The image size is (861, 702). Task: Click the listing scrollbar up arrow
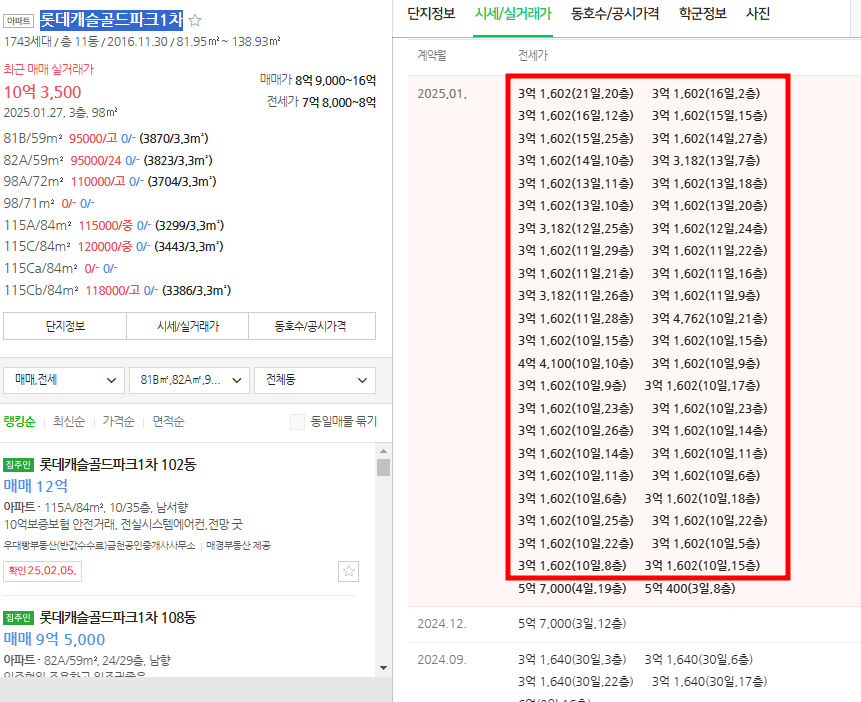[x=383, y=451]
